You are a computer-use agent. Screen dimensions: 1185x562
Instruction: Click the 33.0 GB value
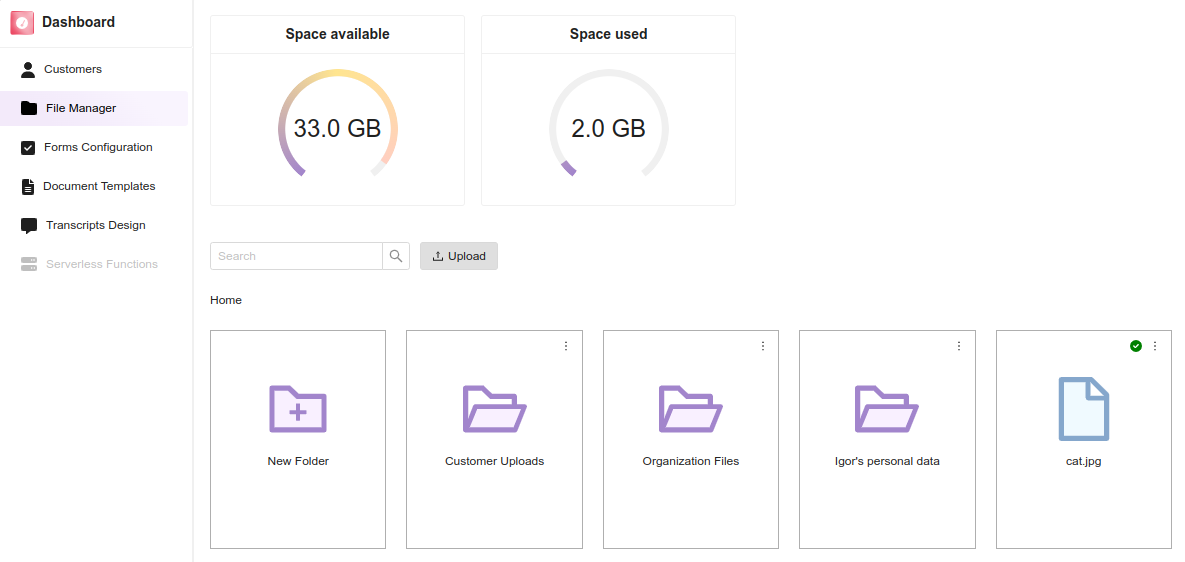(x=337, y=128)
